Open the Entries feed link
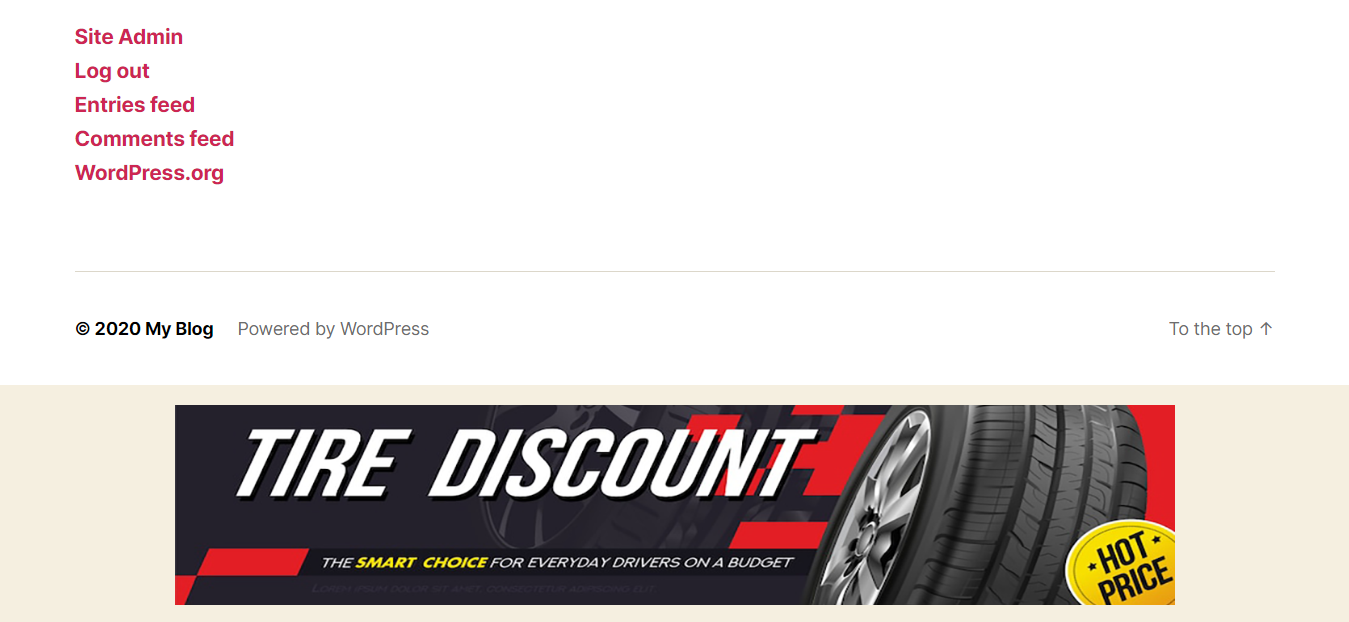Viewport: 1349px width, 622px height. pos(134,105)
